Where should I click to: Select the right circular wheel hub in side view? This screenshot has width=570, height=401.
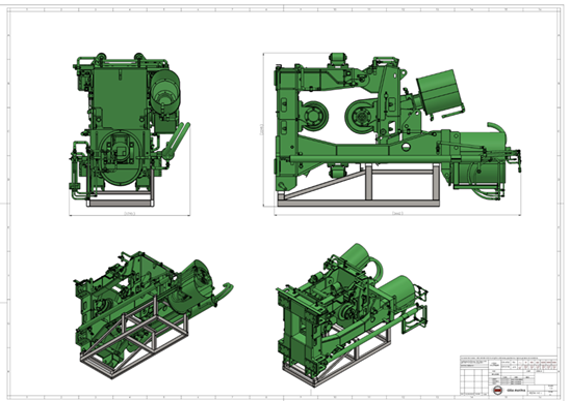click(x=361, y=116)
